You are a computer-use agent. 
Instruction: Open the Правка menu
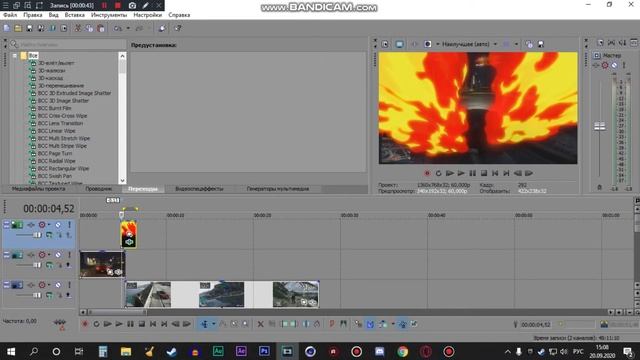click(33, 15)
